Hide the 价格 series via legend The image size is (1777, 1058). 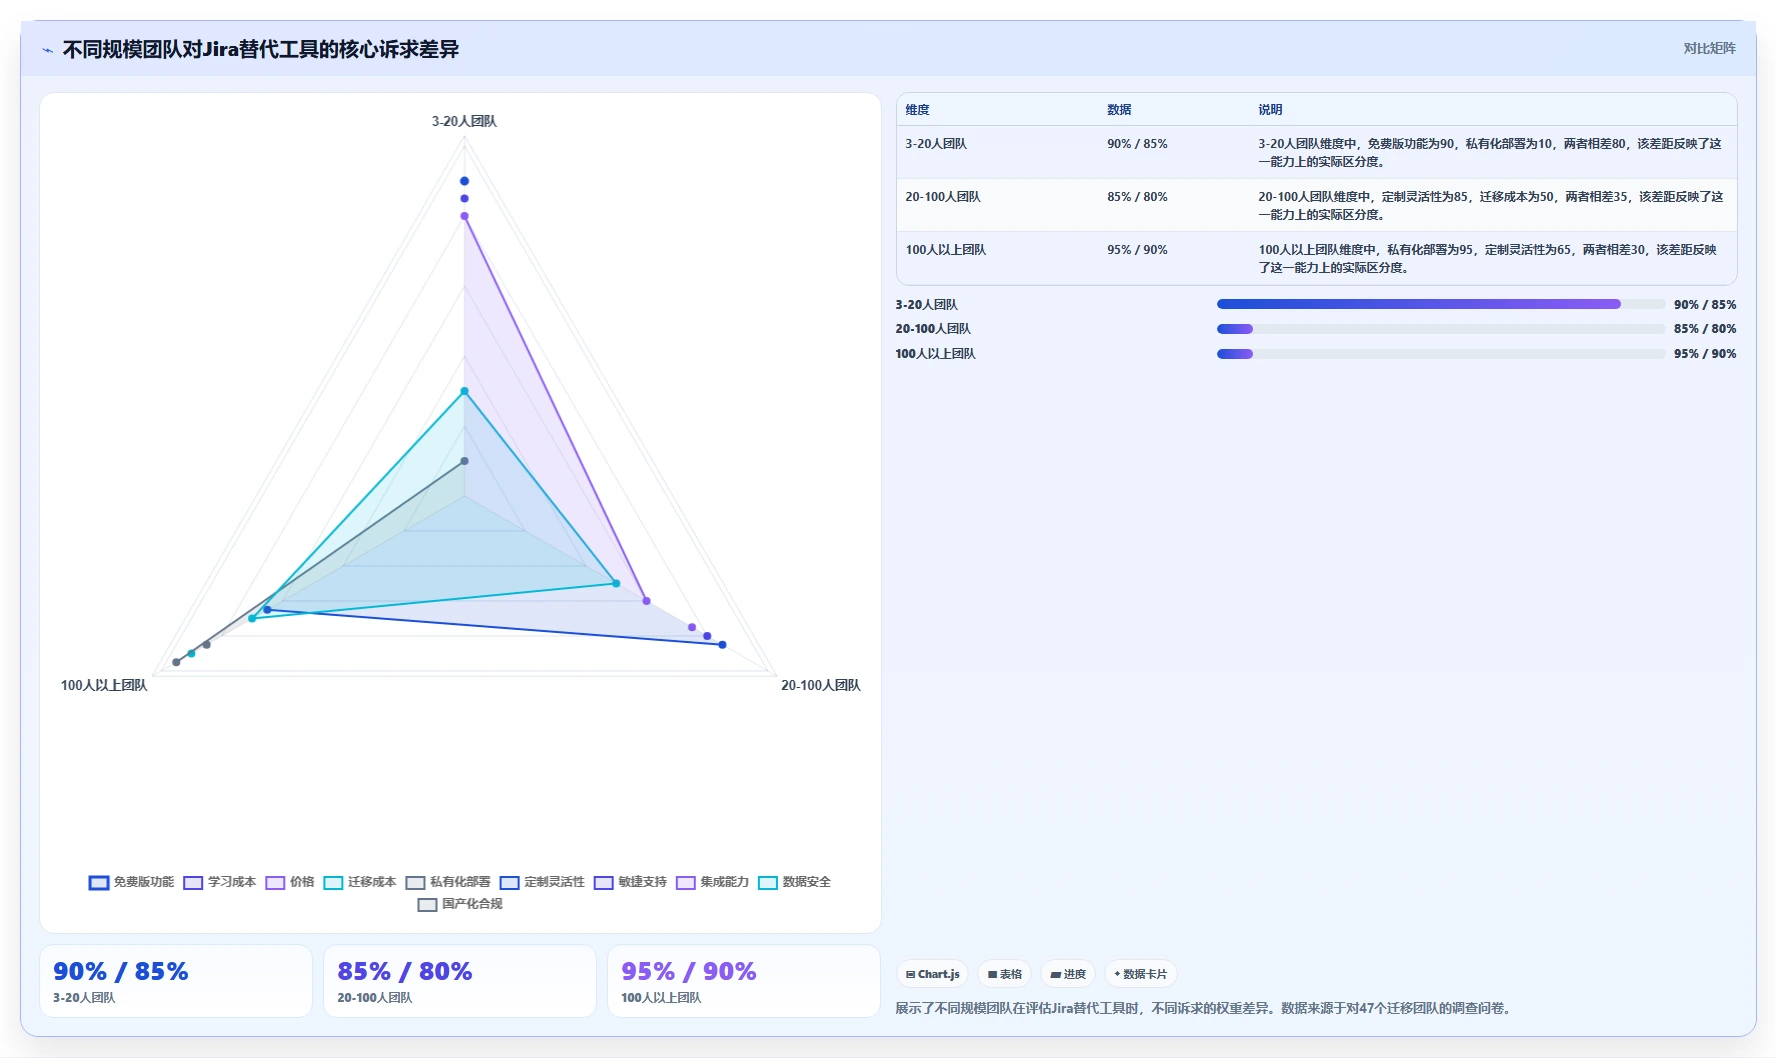coord(290,882)
